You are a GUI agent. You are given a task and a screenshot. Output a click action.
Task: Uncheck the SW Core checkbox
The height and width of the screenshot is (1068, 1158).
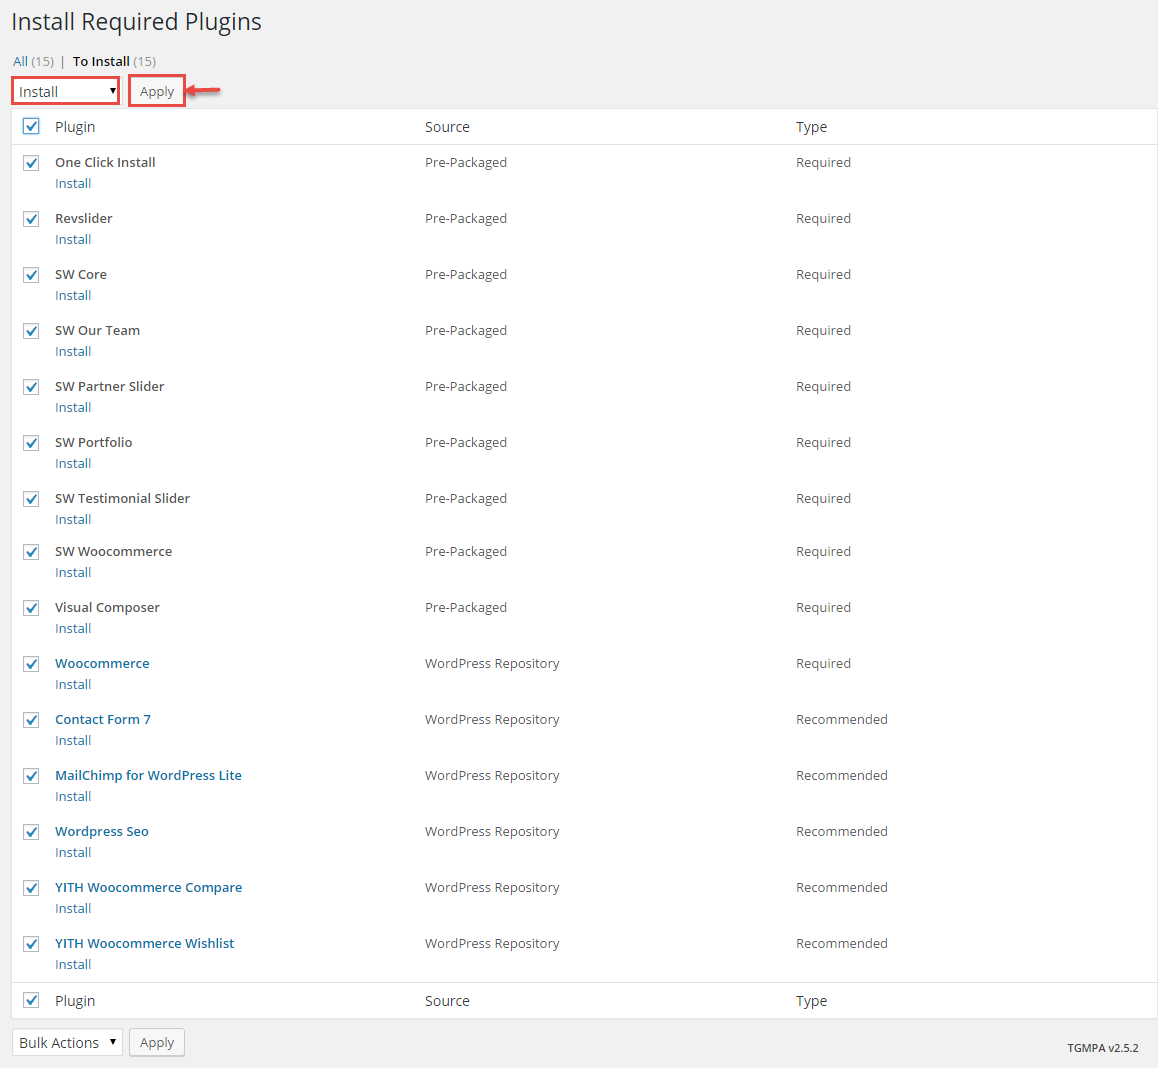31,275
